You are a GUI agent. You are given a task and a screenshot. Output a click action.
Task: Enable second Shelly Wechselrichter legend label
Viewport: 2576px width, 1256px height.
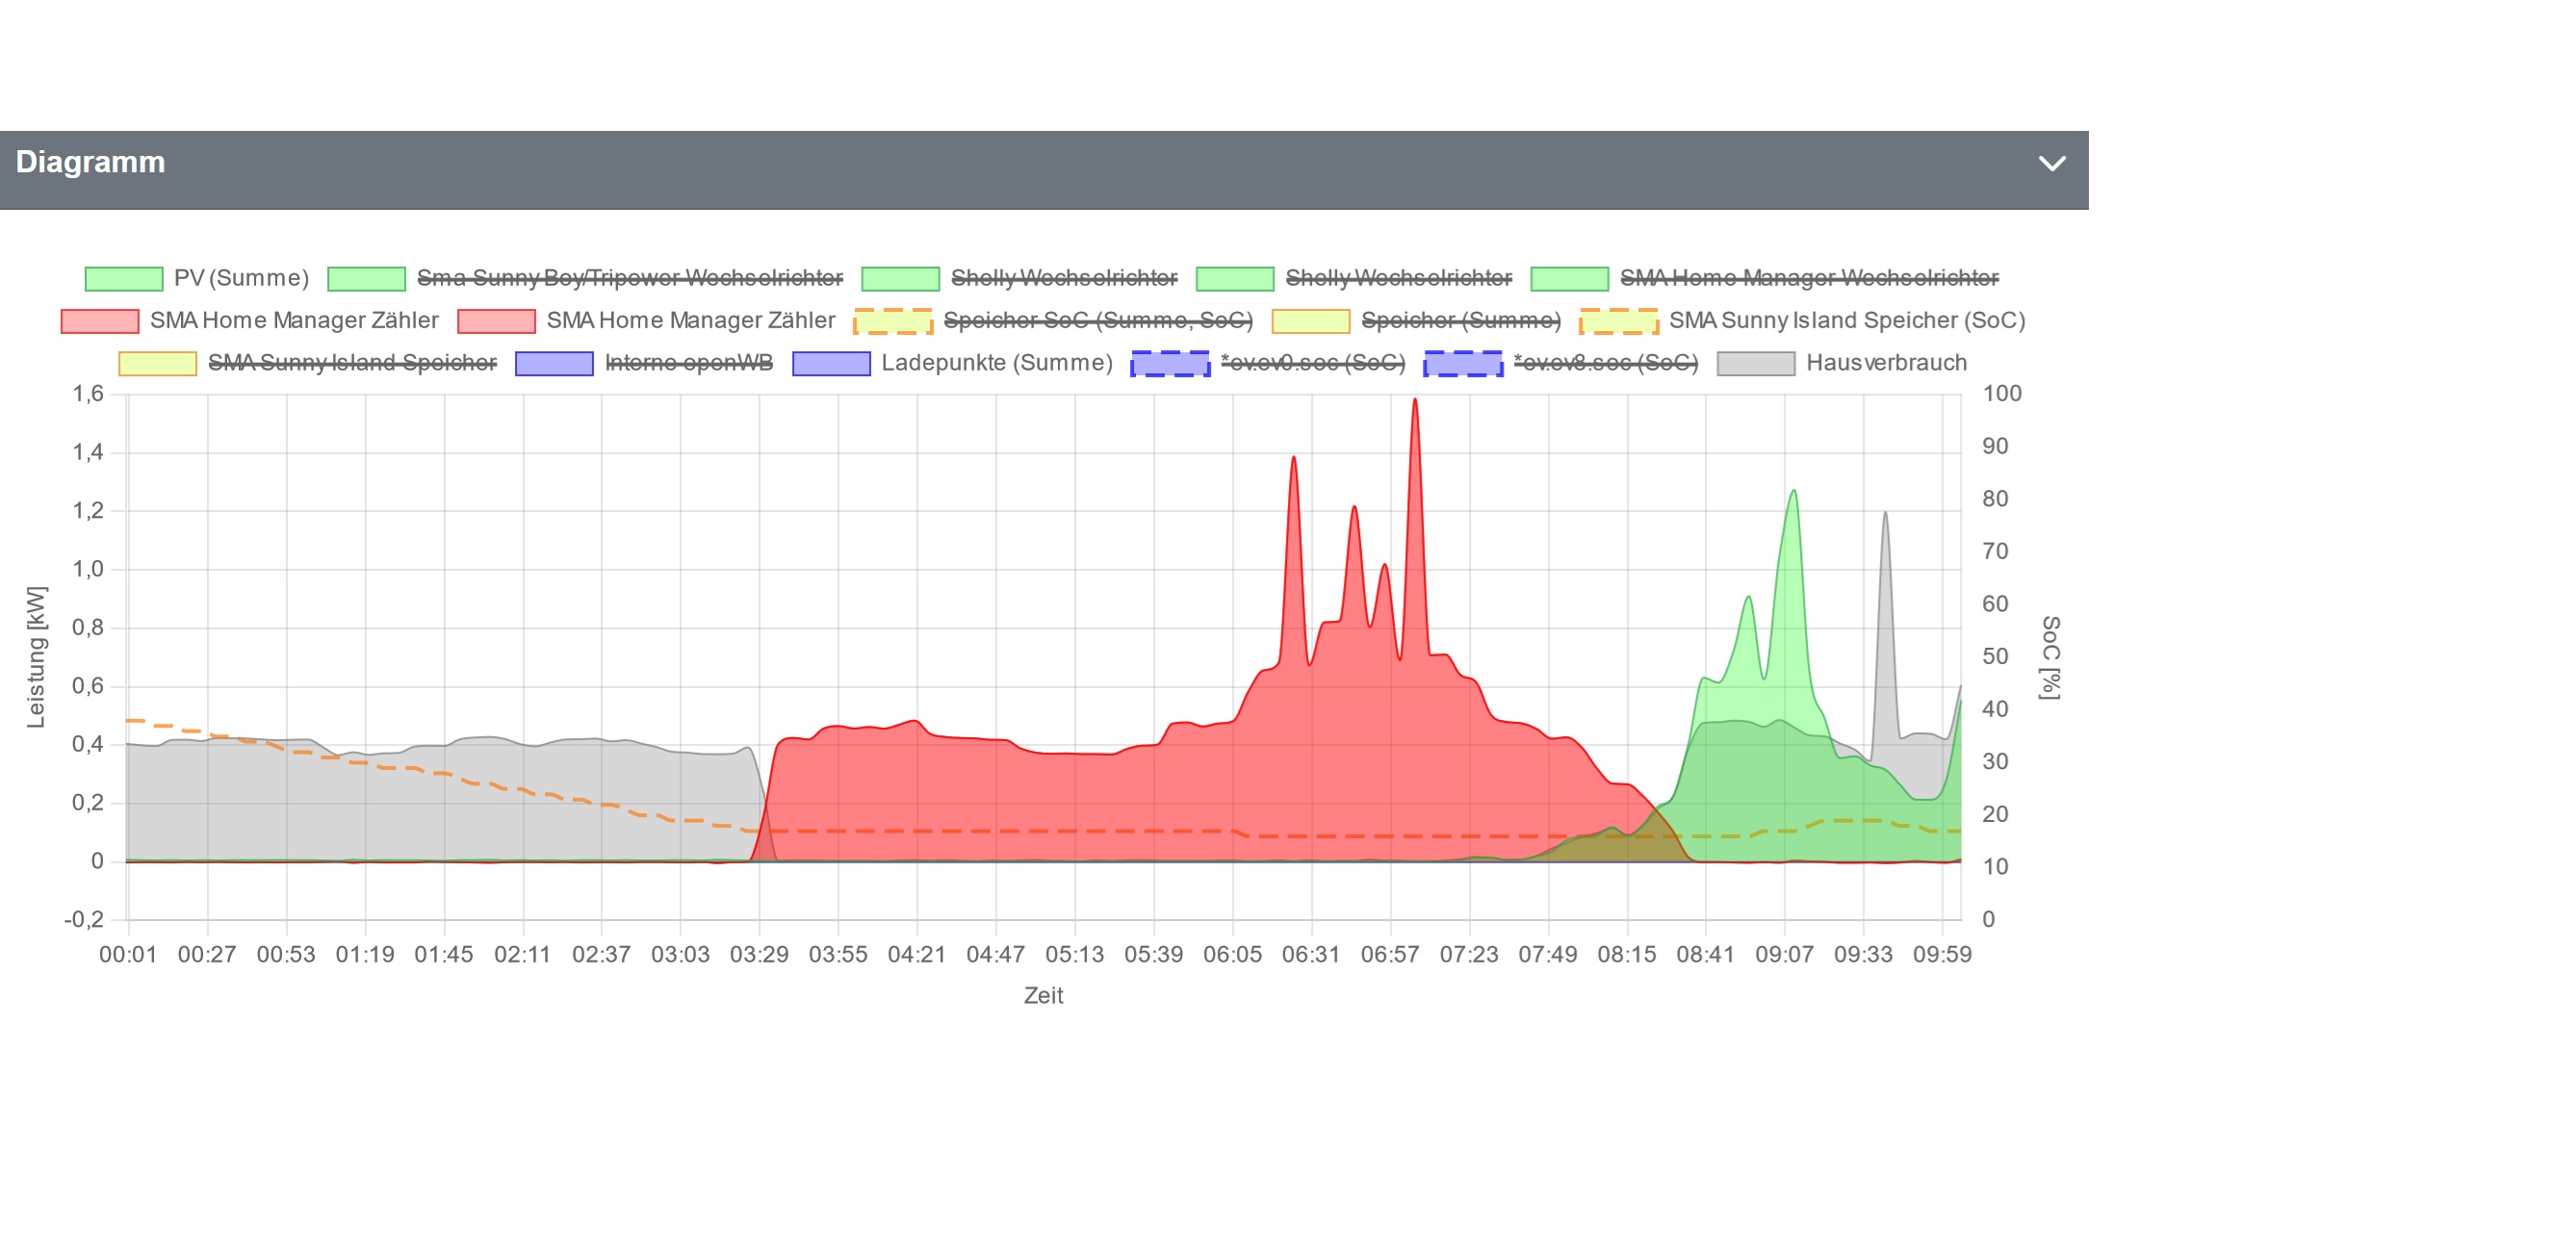tap(1398, 278)
